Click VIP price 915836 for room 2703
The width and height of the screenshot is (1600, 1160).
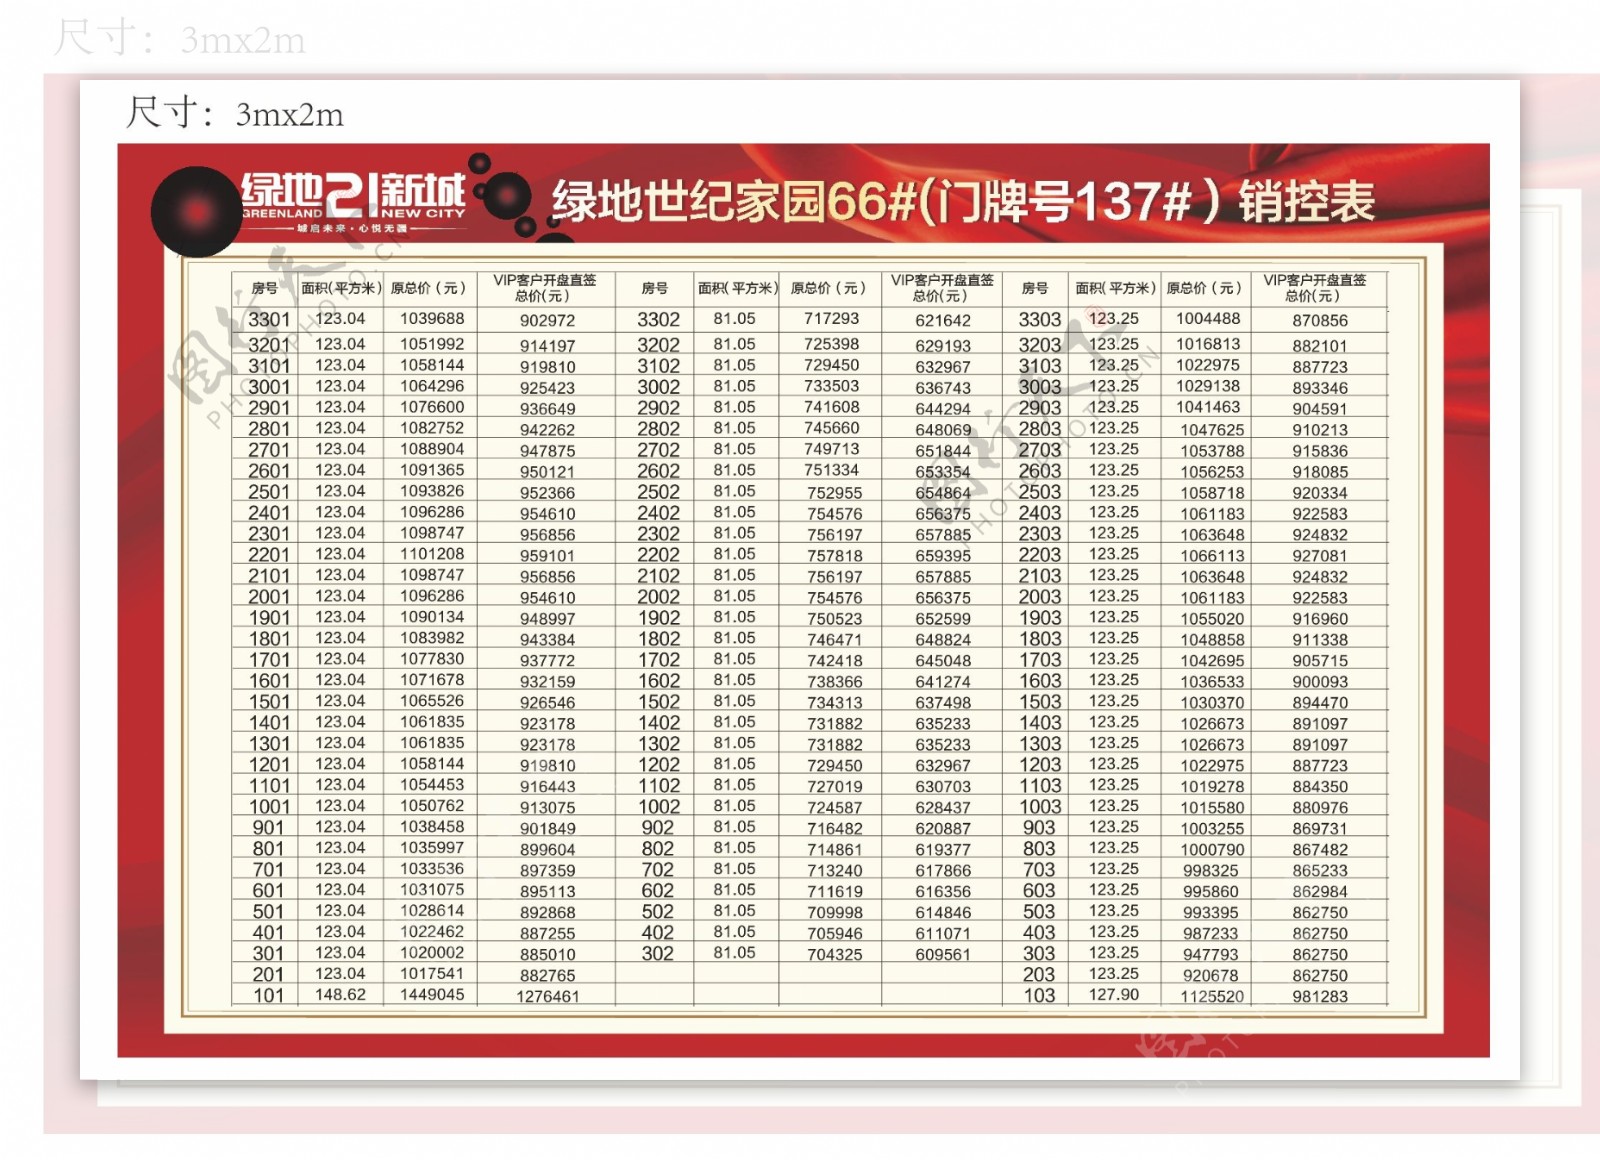pyautogui.click(x=1320, y=451)
